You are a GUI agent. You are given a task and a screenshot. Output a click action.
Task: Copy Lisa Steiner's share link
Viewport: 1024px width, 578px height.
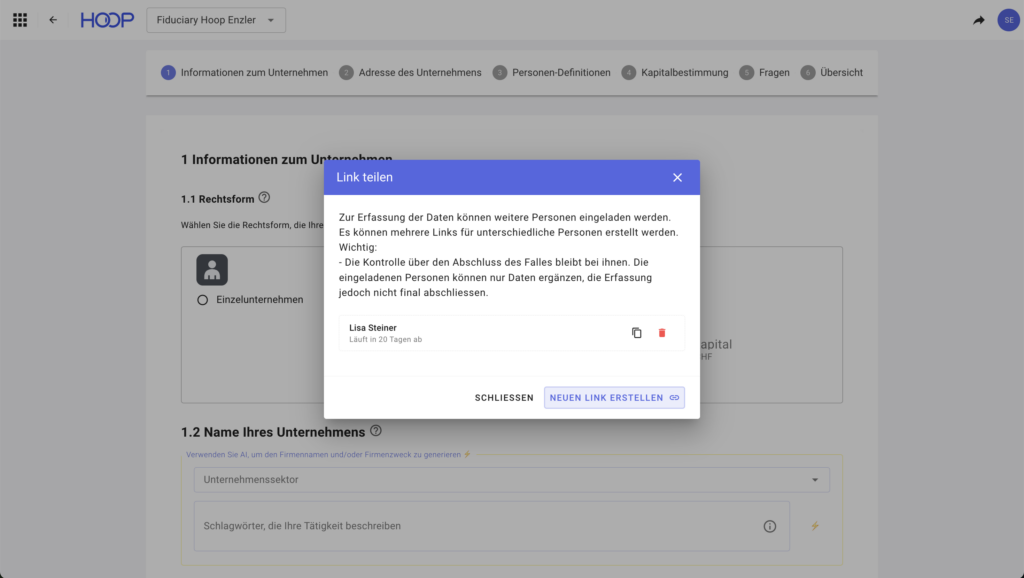click(x=637, y=333)
